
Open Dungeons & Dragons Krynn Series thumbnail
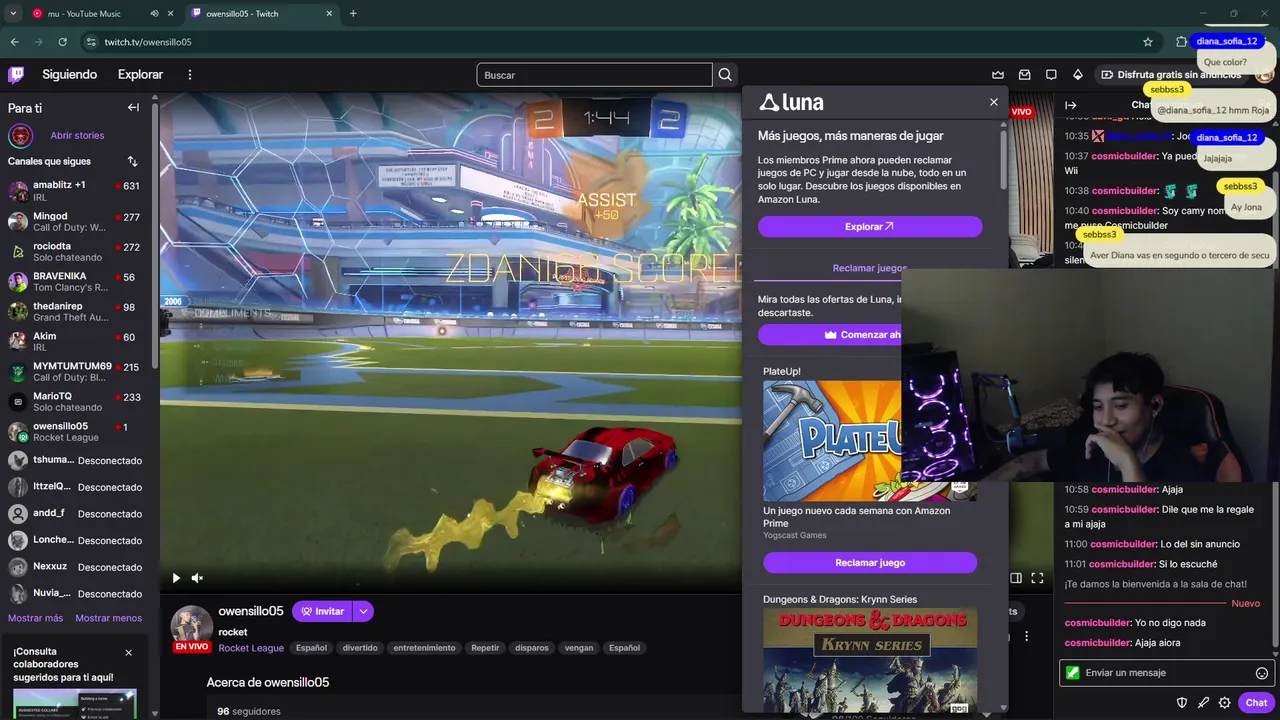coord(869,659)
